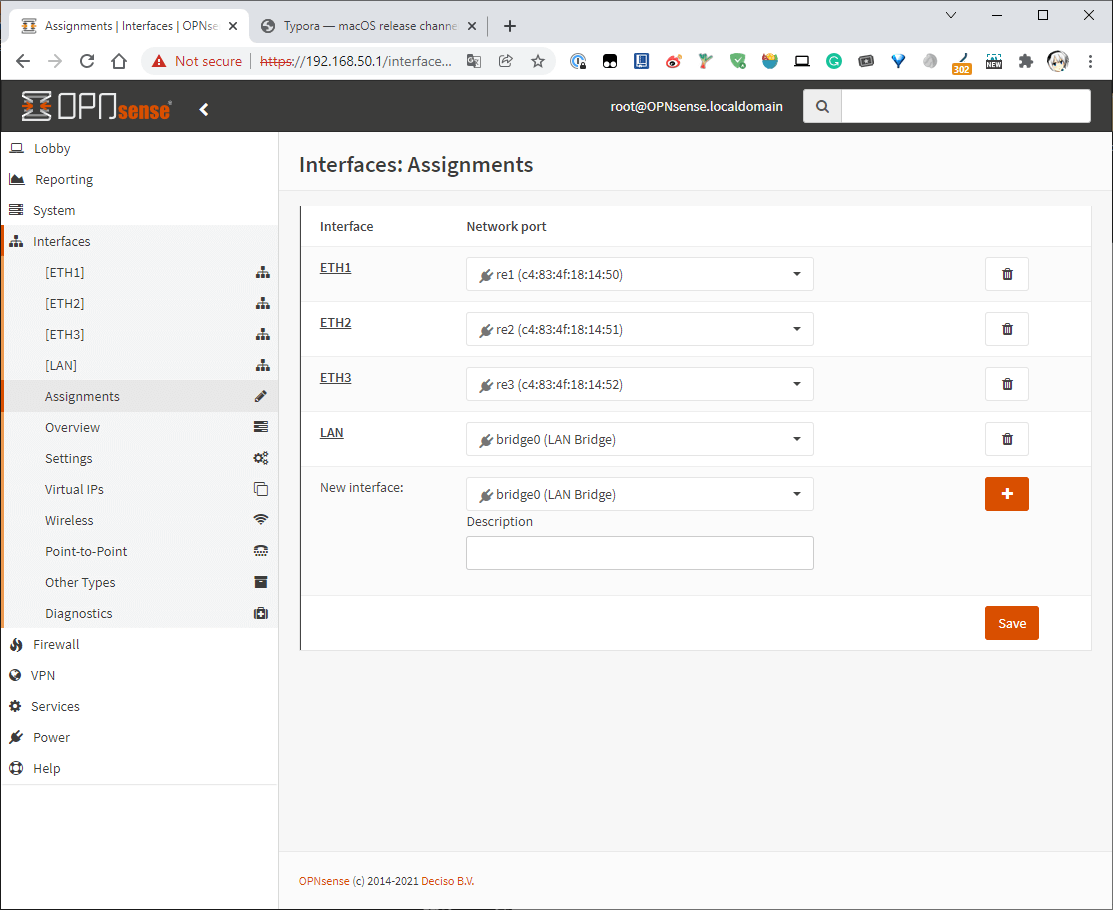This screenshot has height=910, width=1113.
Task: Remove the LAN bridge0 assignment
Action: pyautogui.click(x=1006, y=439)
